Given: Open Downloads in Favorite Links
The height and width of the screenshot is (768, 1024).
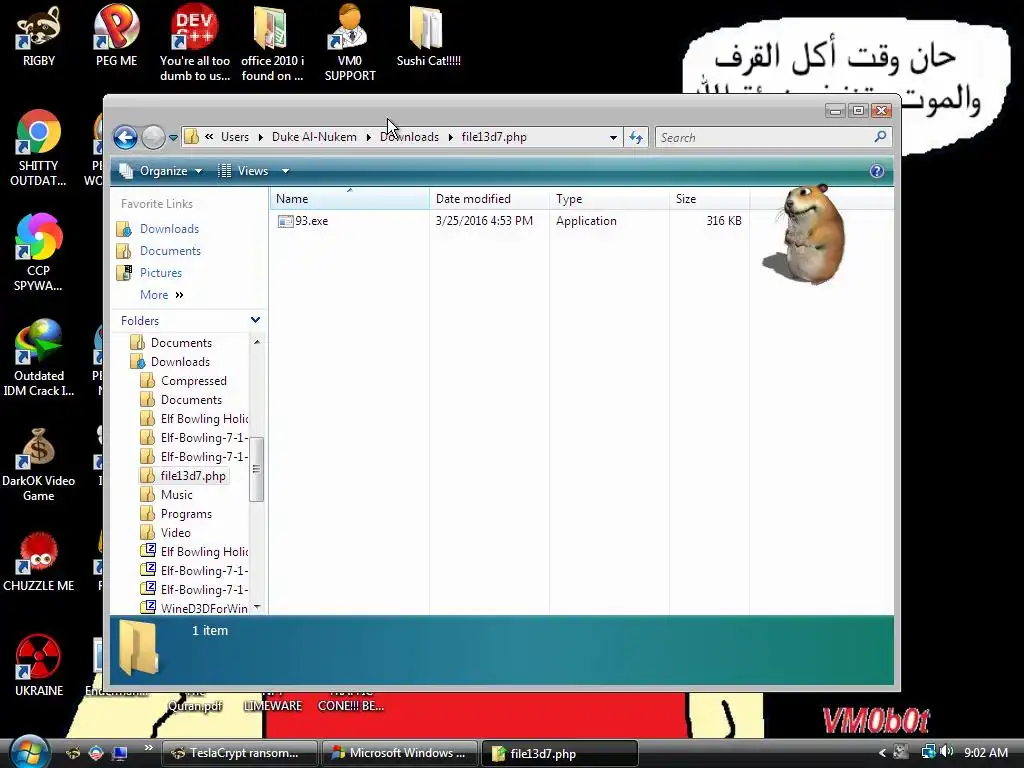Looking at the screenshot, I should tap(169, 229).
